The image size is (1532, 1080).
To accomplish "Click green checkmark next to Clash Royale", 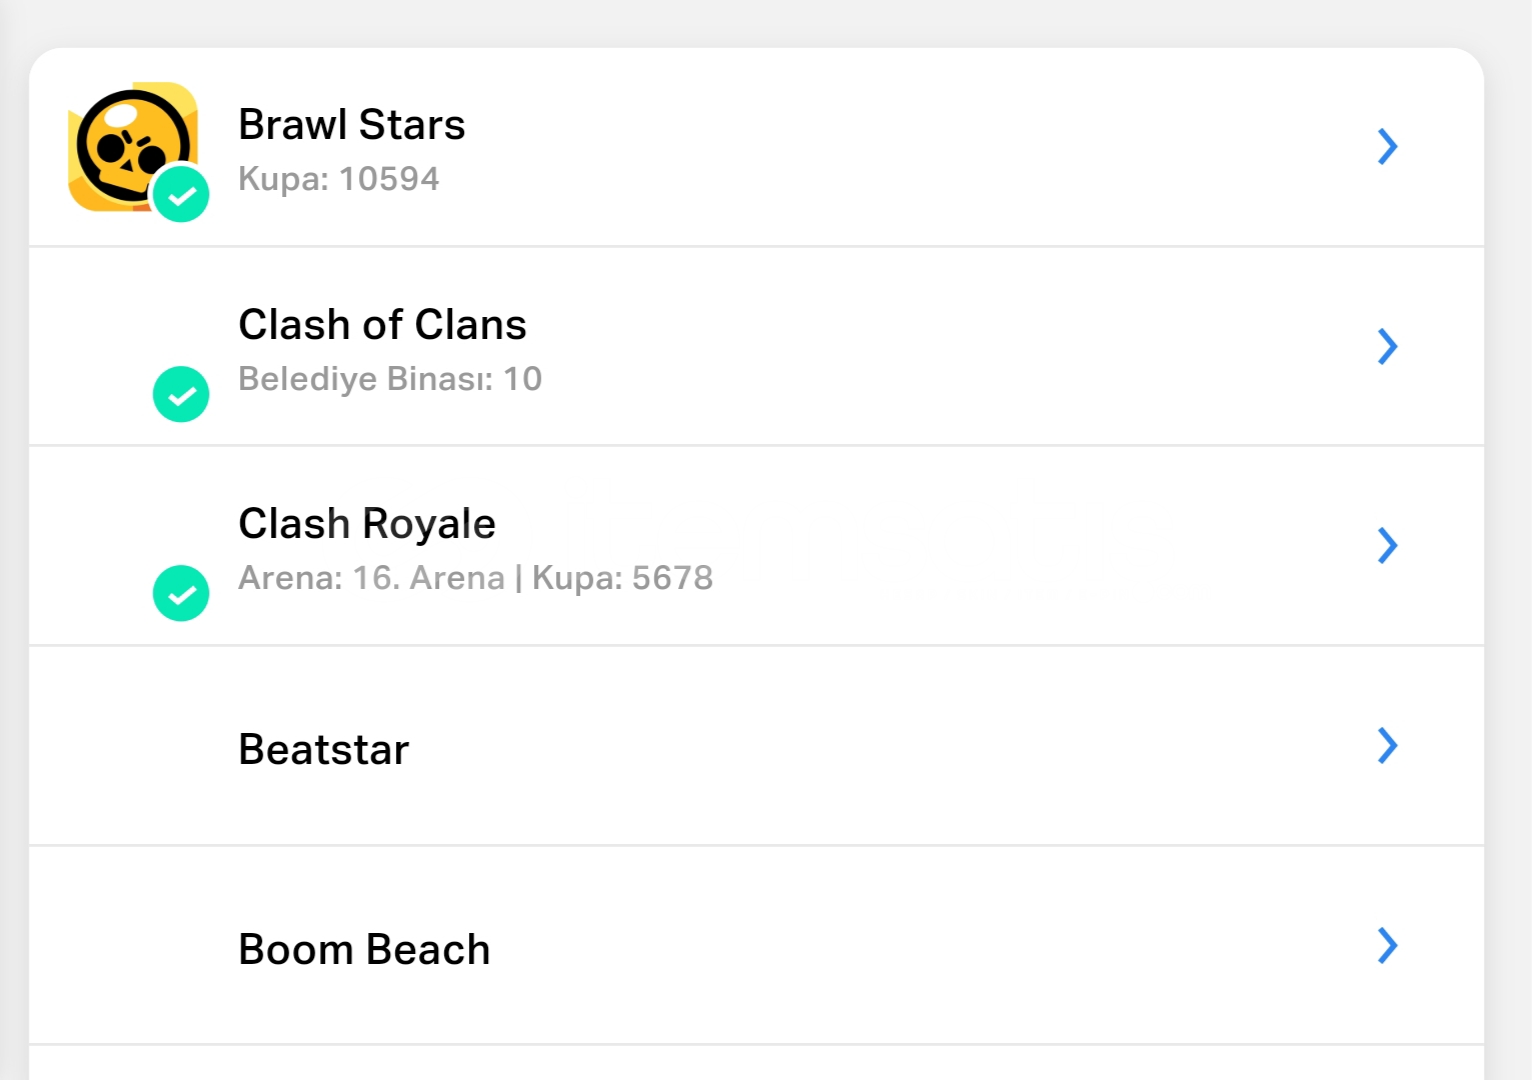I will (x=181, y=593).
